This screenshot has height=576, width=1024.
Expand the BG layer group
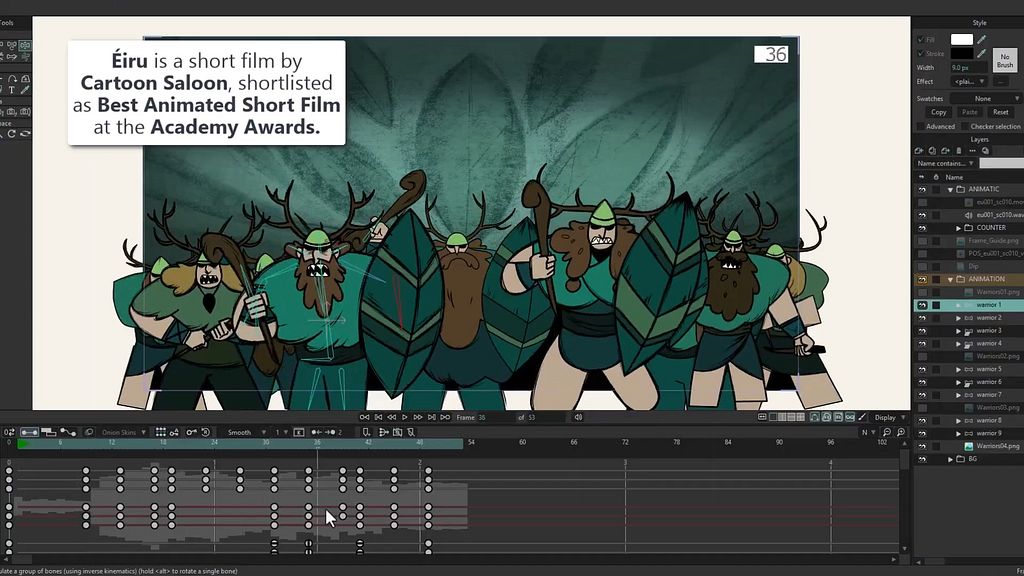pos(950,459)
